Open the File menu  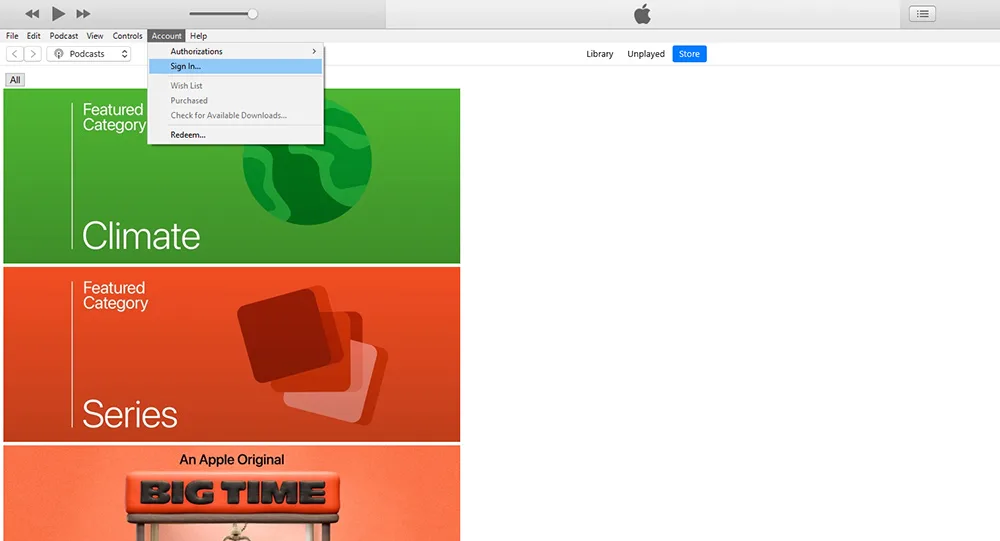(x=12, y=36)
